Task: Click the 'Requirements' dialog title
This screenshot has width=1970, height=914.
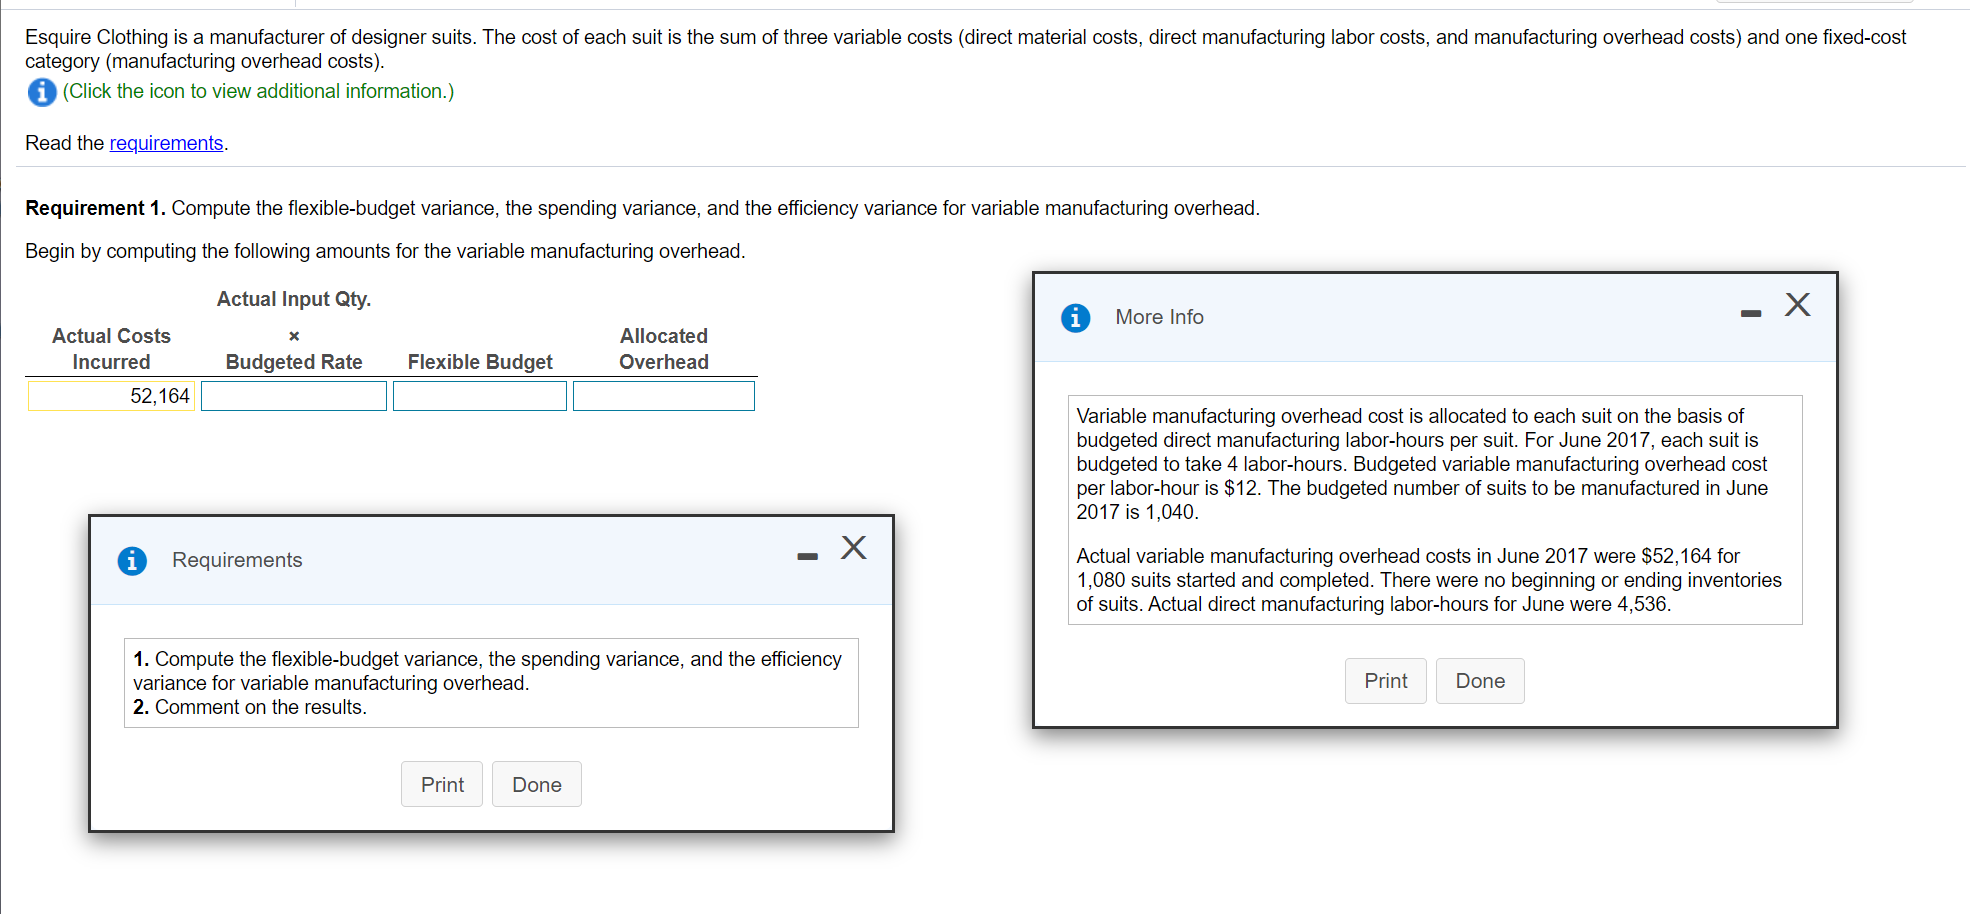Action: coord(237,560)
